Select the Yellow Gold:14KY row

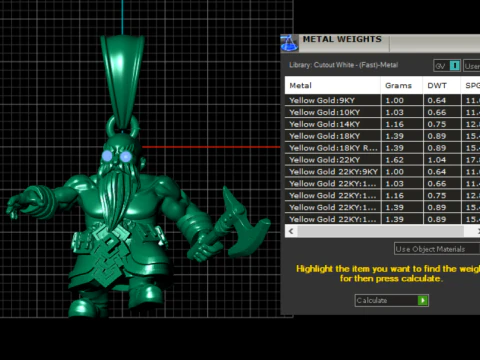[382, 124]
